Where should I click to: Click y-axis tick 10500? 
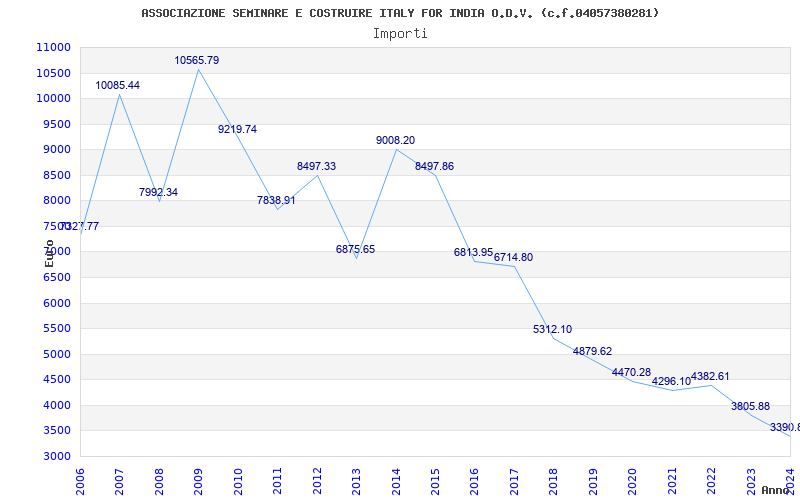54,73
